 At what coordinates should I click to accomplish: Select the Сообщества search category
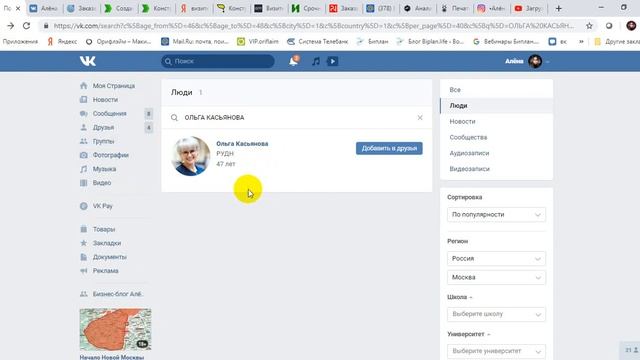[496, 138]
